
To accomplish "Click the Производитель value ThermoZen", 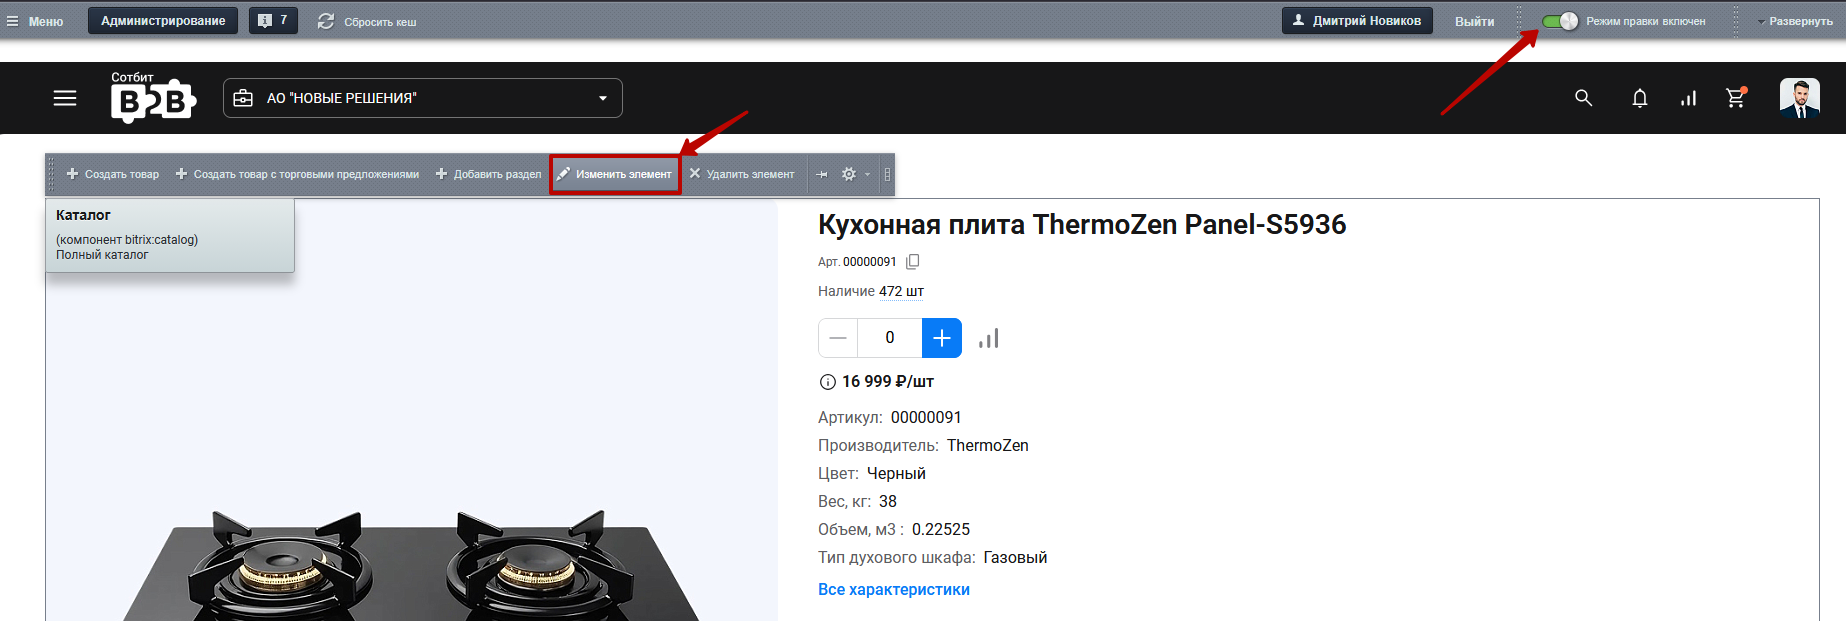I will click(988, 446).
